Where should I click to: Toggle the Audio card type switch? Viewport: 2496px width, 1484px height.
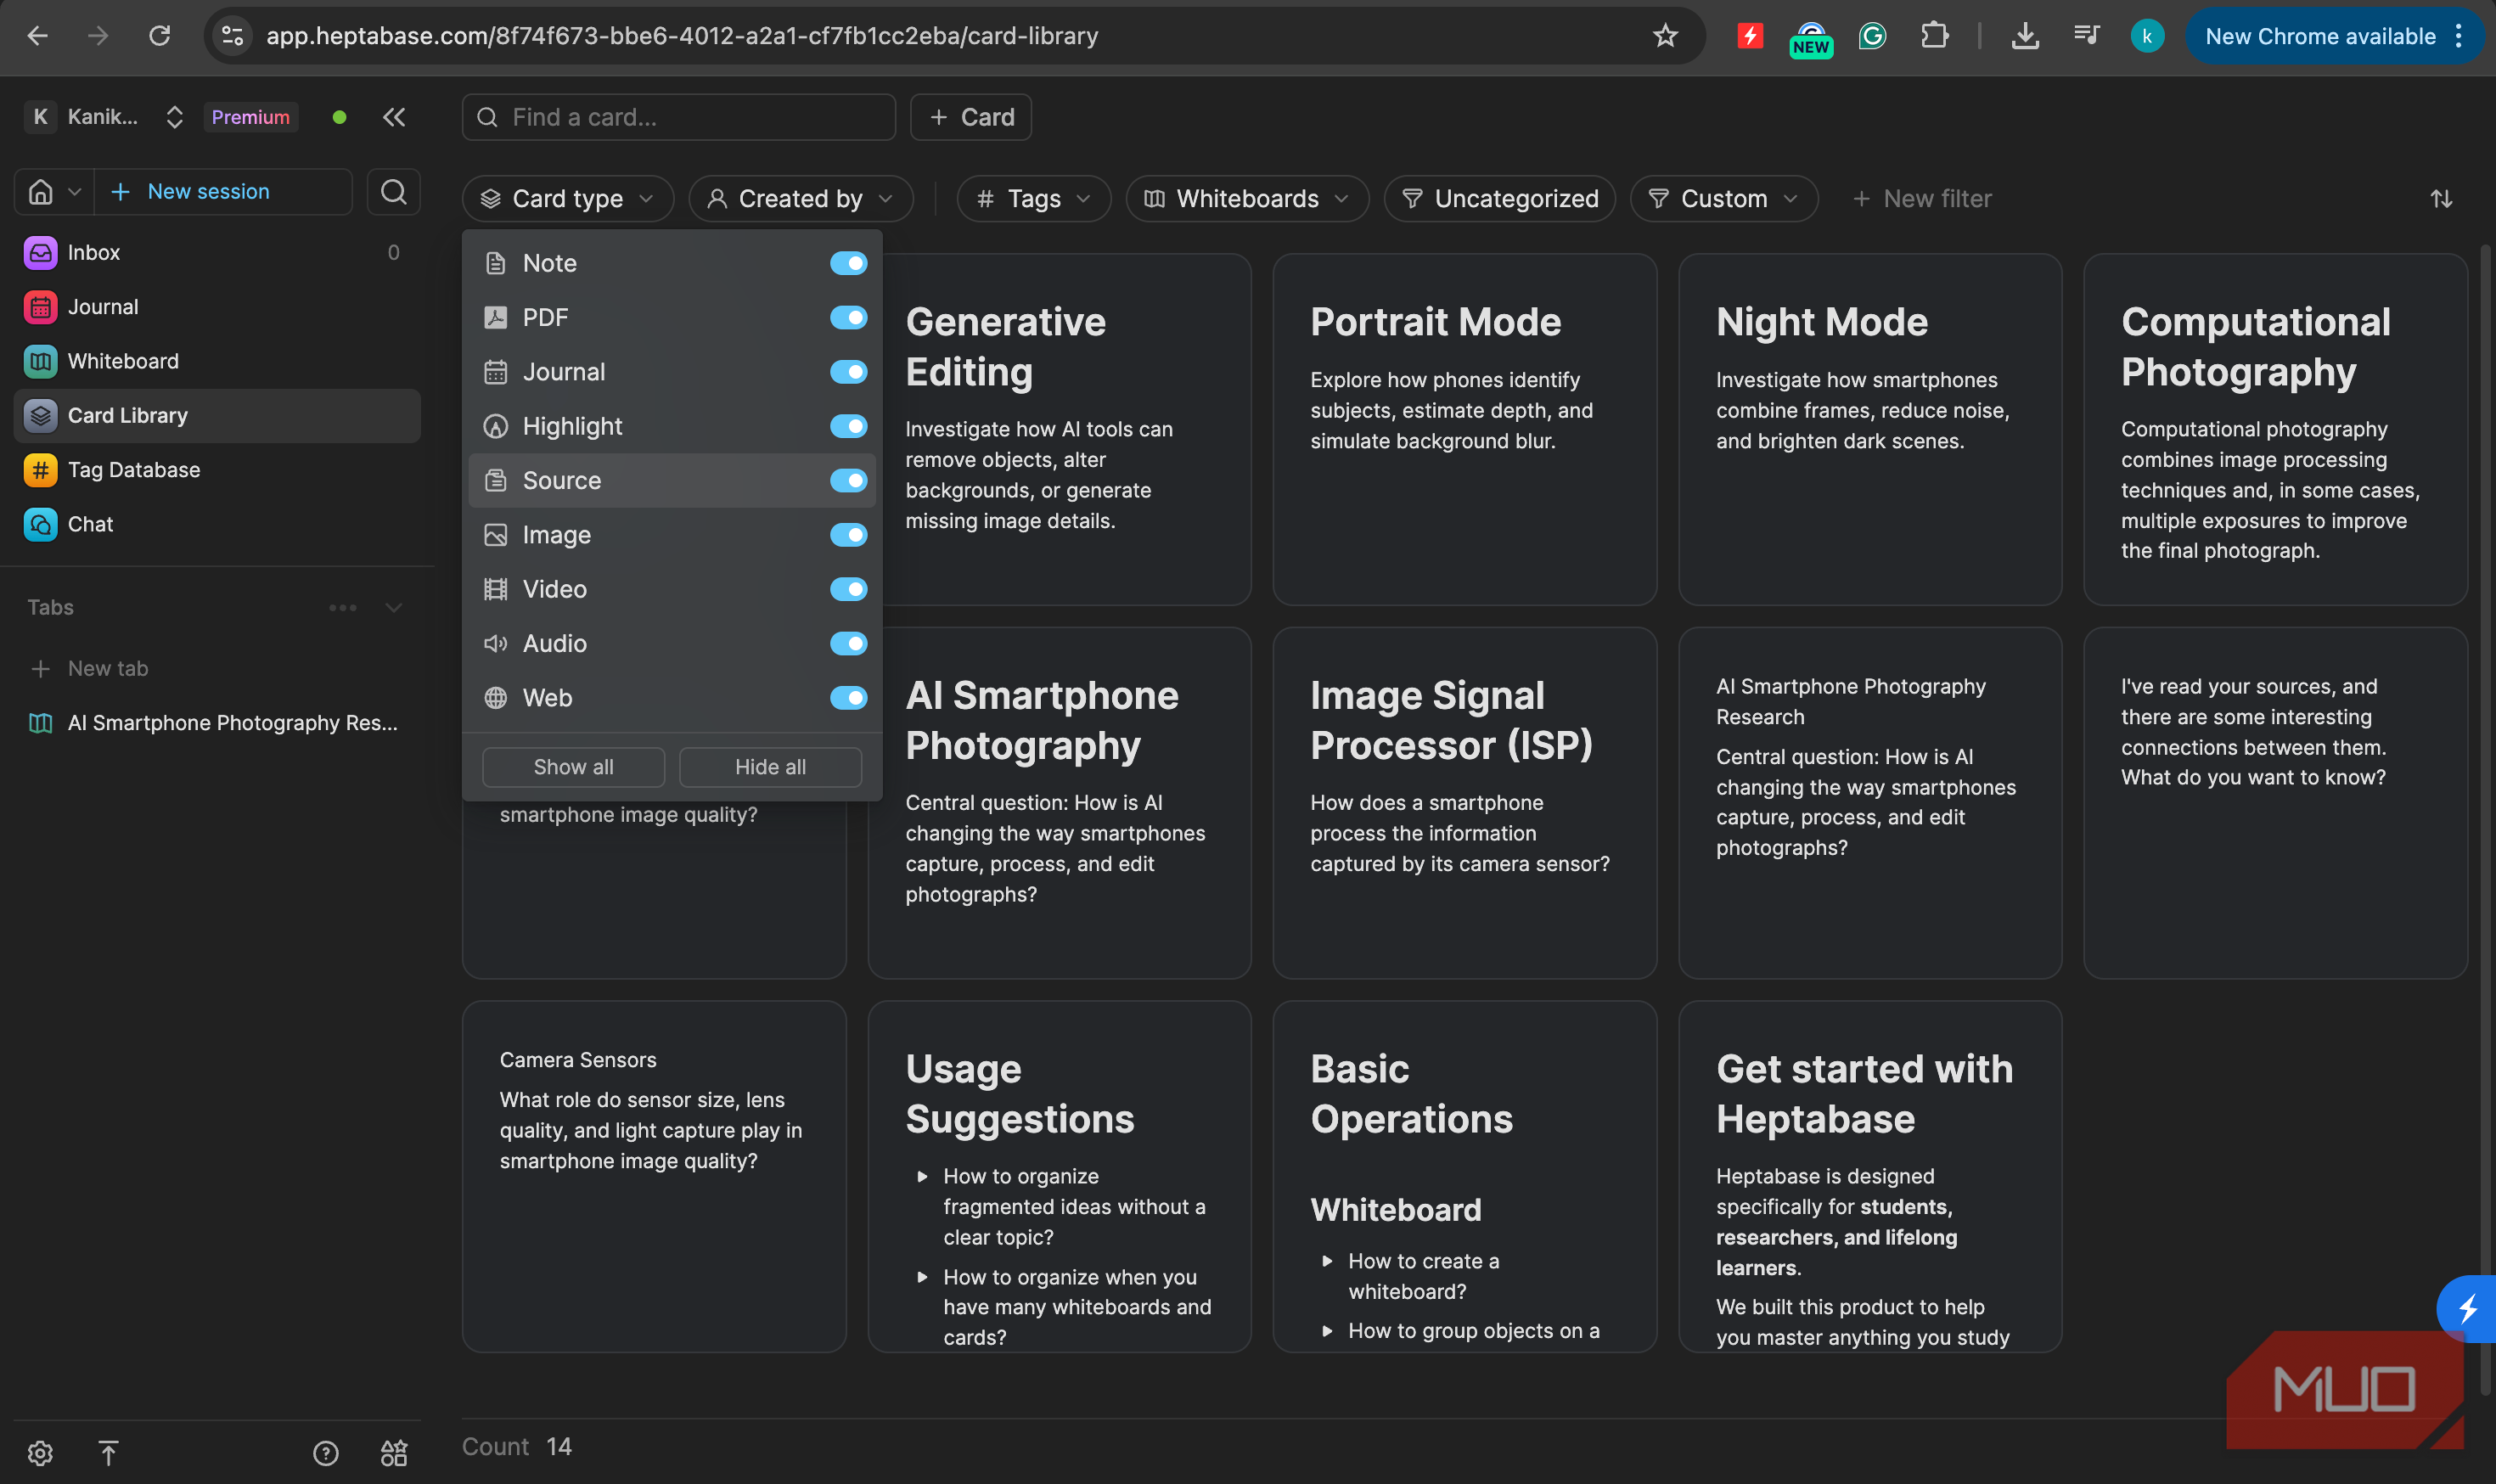point(848,643)
